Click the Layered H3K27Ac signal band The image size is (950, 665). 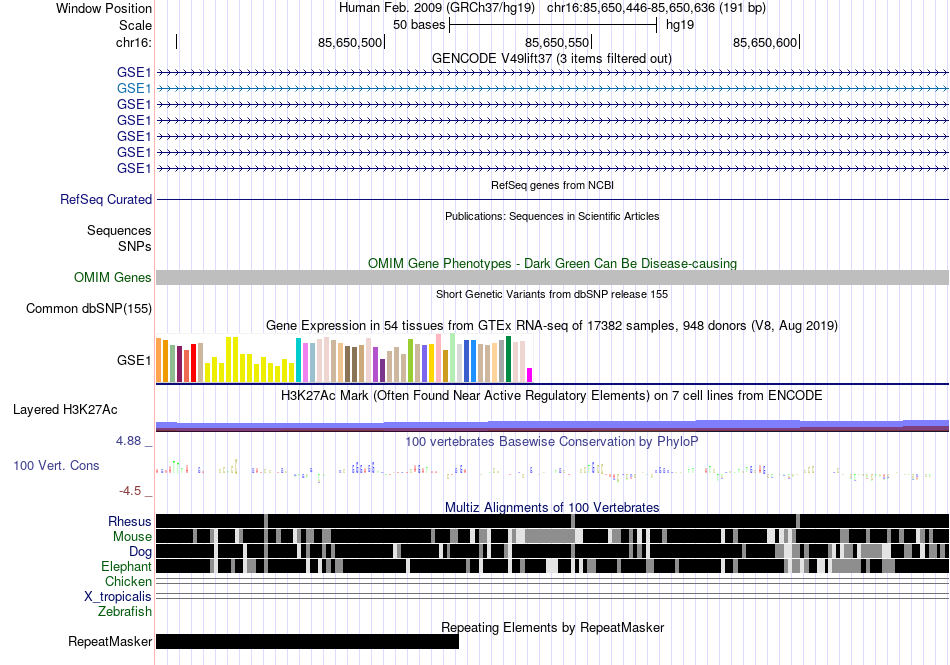pos(552,425)
